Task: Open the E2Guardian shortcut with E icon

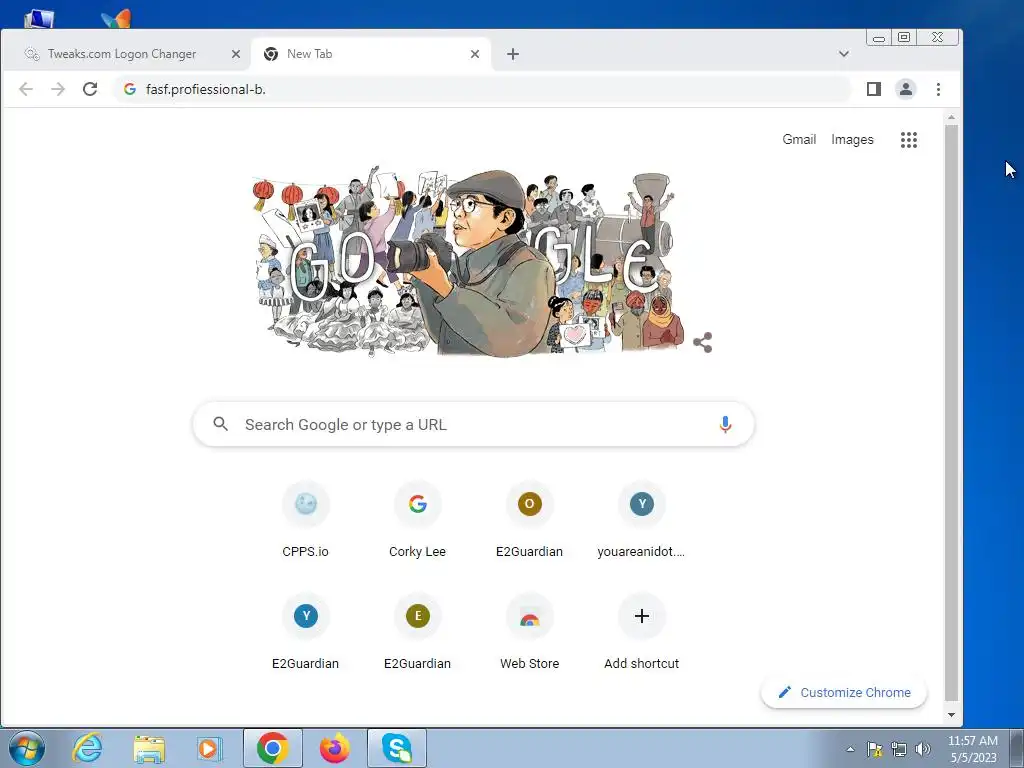Action: coord(417,633)
